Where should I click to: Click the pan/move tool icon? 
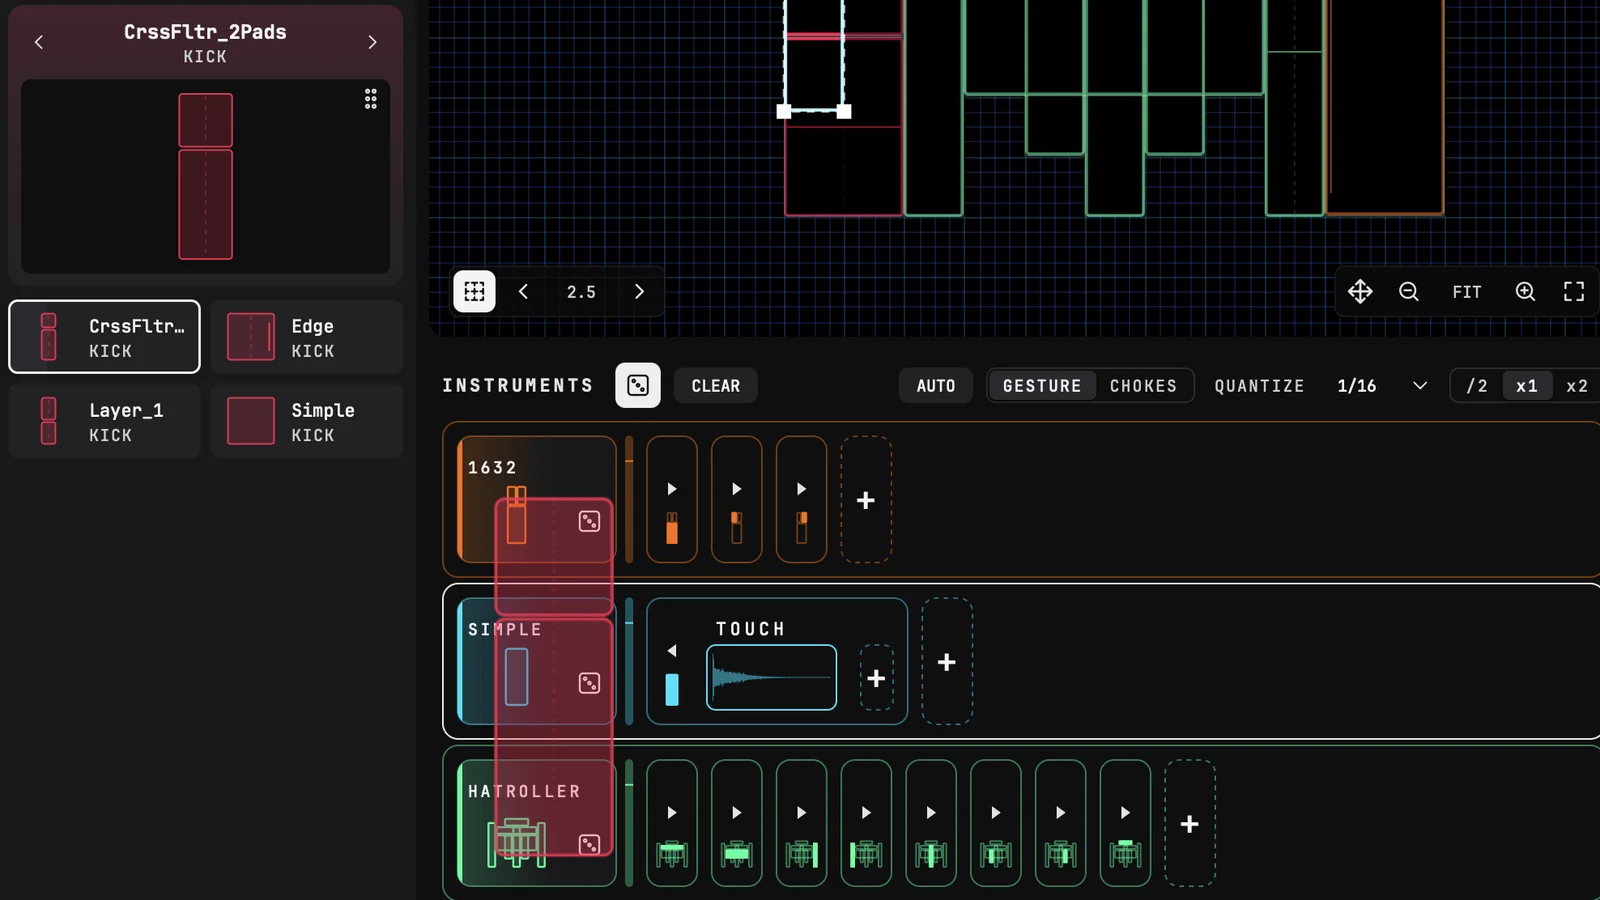click(x=1360, y=291)
